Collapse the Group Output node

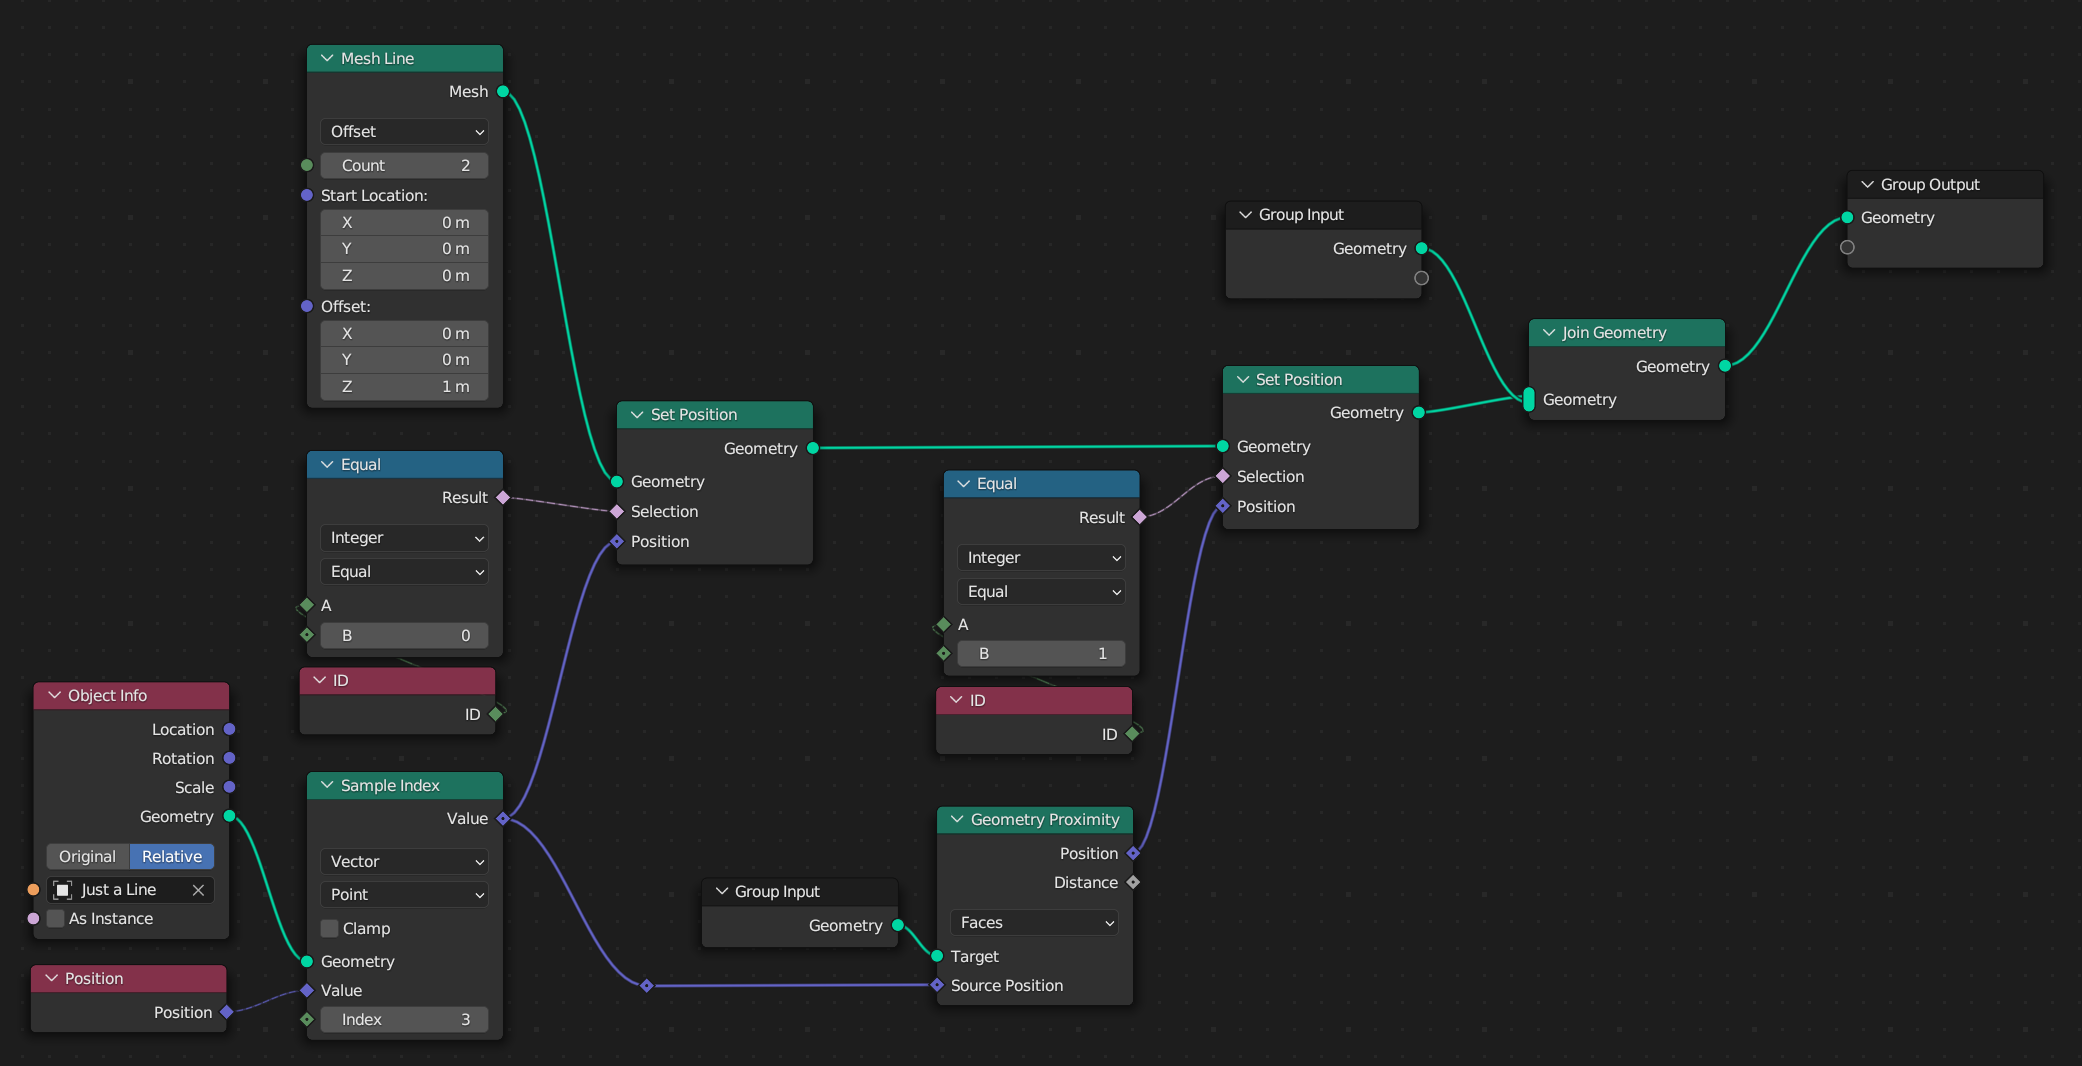coord(1867,184)
